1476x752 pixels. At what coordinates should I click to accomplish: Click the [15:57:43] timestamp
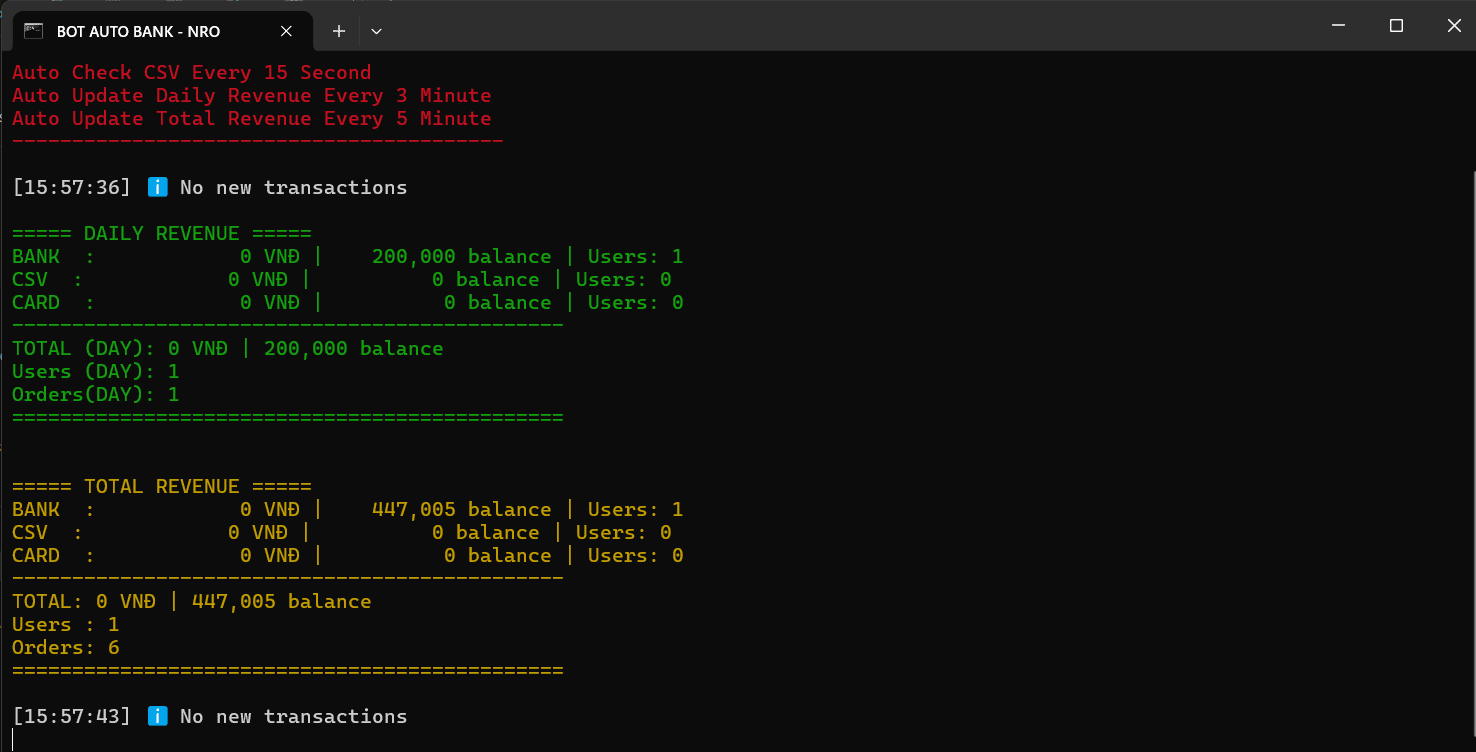pyautogui.click(x=72, y=716)
